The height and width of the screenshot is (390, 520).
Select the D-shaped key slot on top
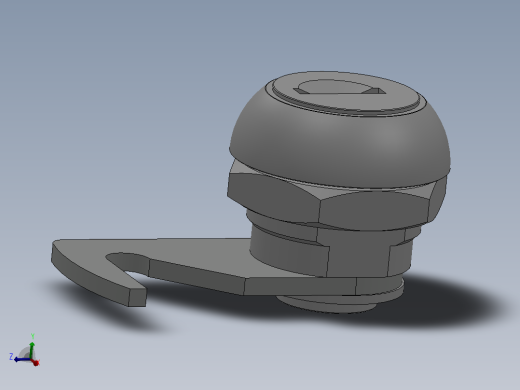[x=339, y=87]
